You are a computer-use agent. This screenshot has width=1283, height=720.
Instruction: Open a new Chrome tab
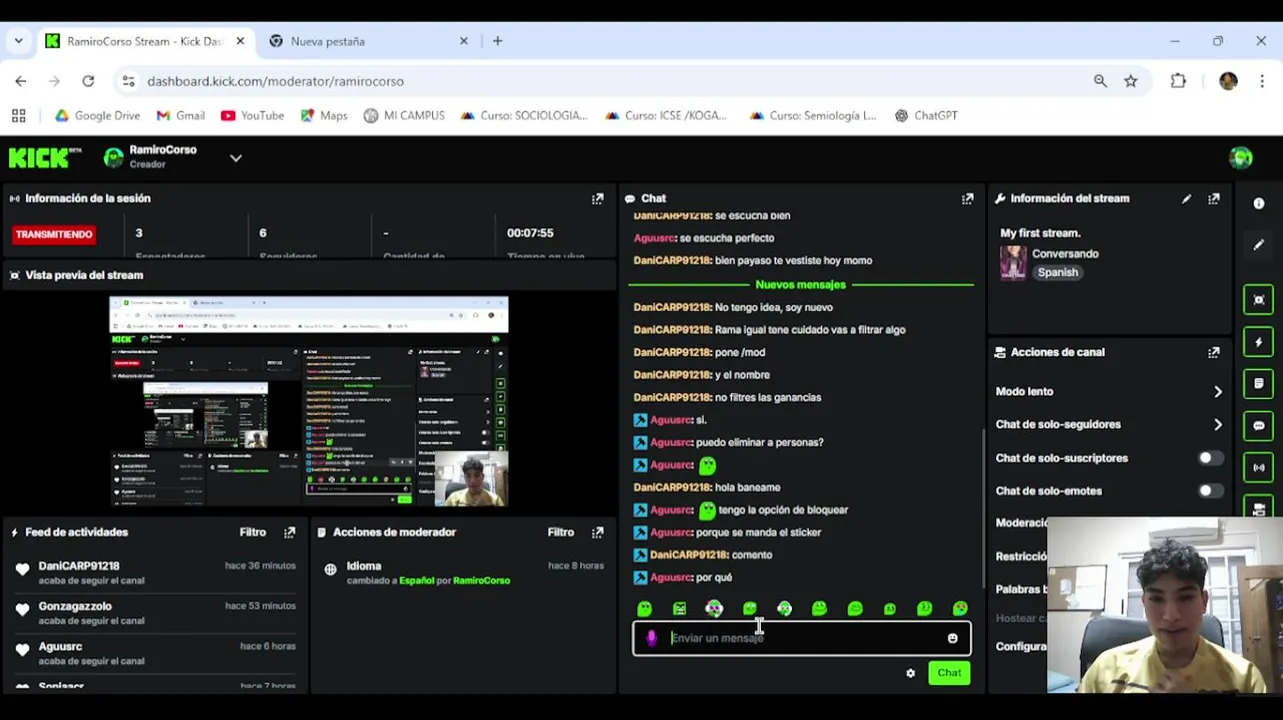coord(498,41)
